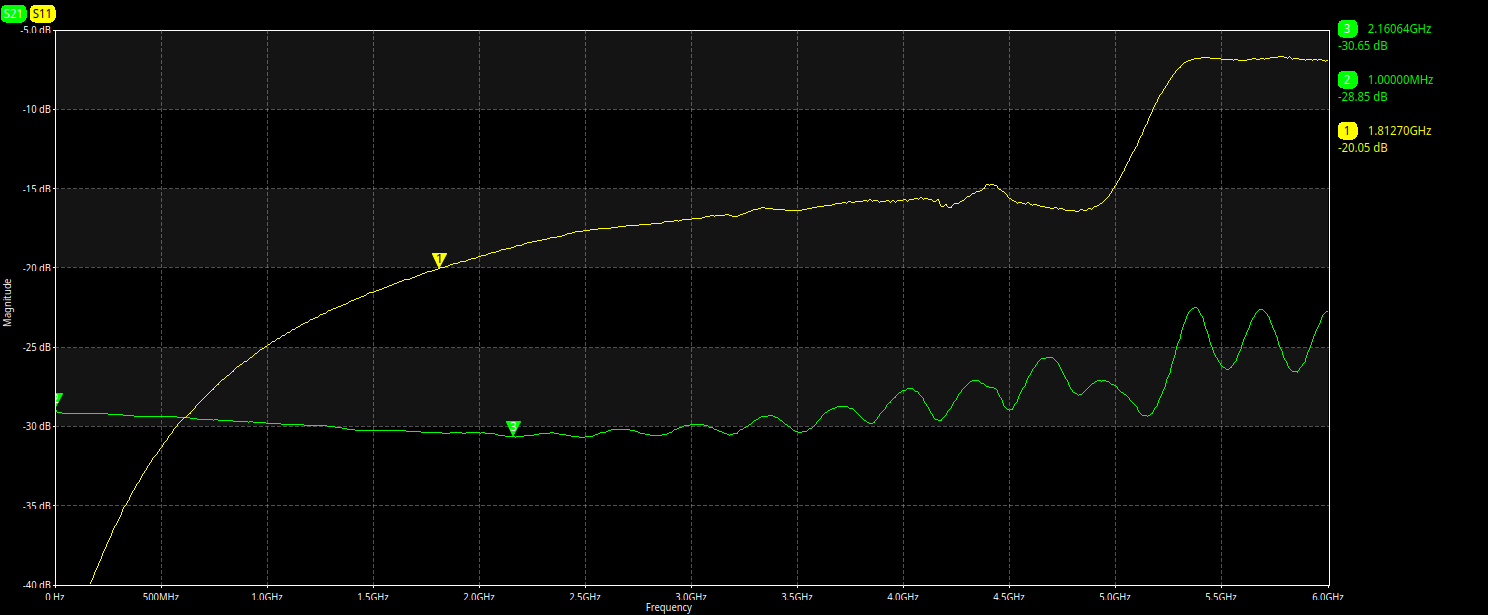Click the 1.5GHz frequency tick
The height and width of the screenshot is (615, 1488).
click(x=373, y=596)
